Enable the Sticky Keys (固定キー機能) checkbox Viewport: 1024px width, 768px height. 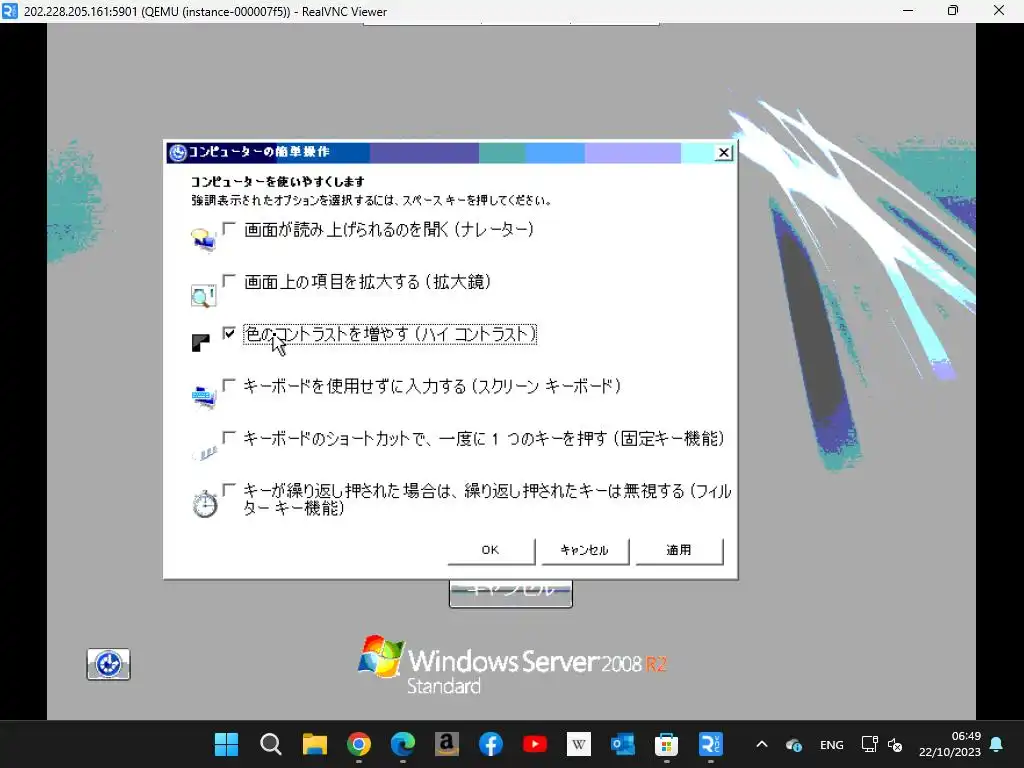[x=229, y=438]
